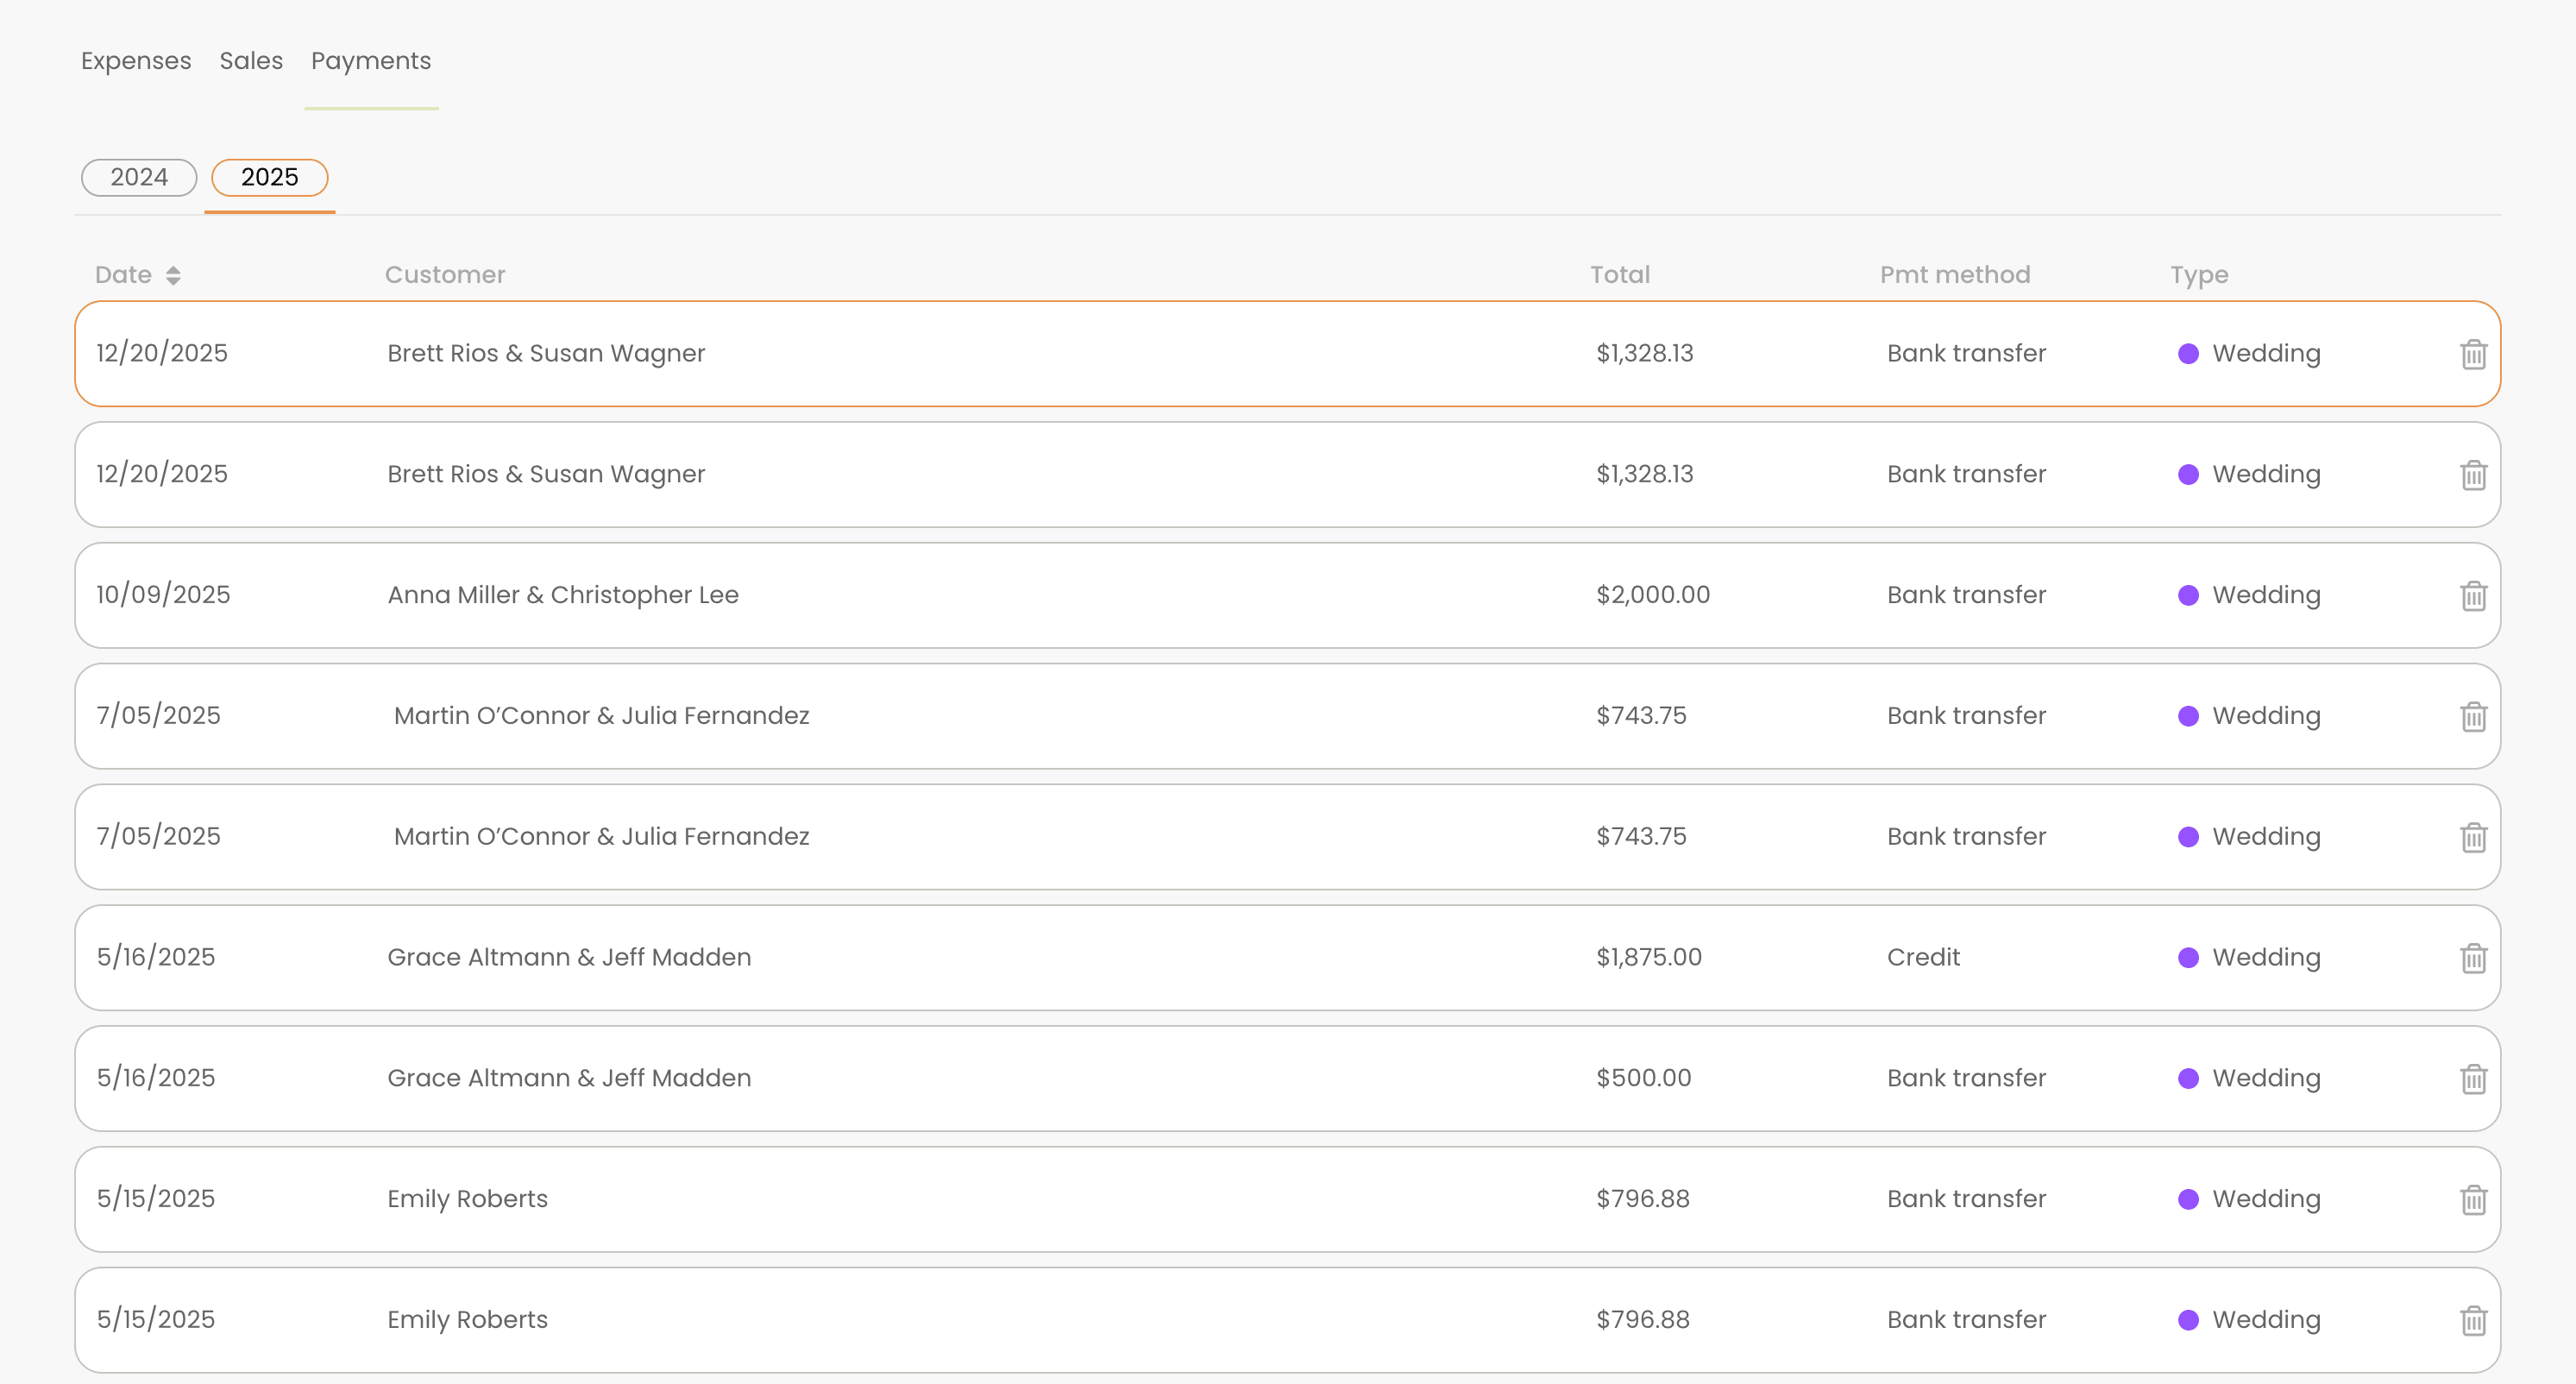The width and height of the screenshot is (2576, 1384).
Task: Select the 2024 year filter
Action: pyautogui.click(x=139, y=177)
